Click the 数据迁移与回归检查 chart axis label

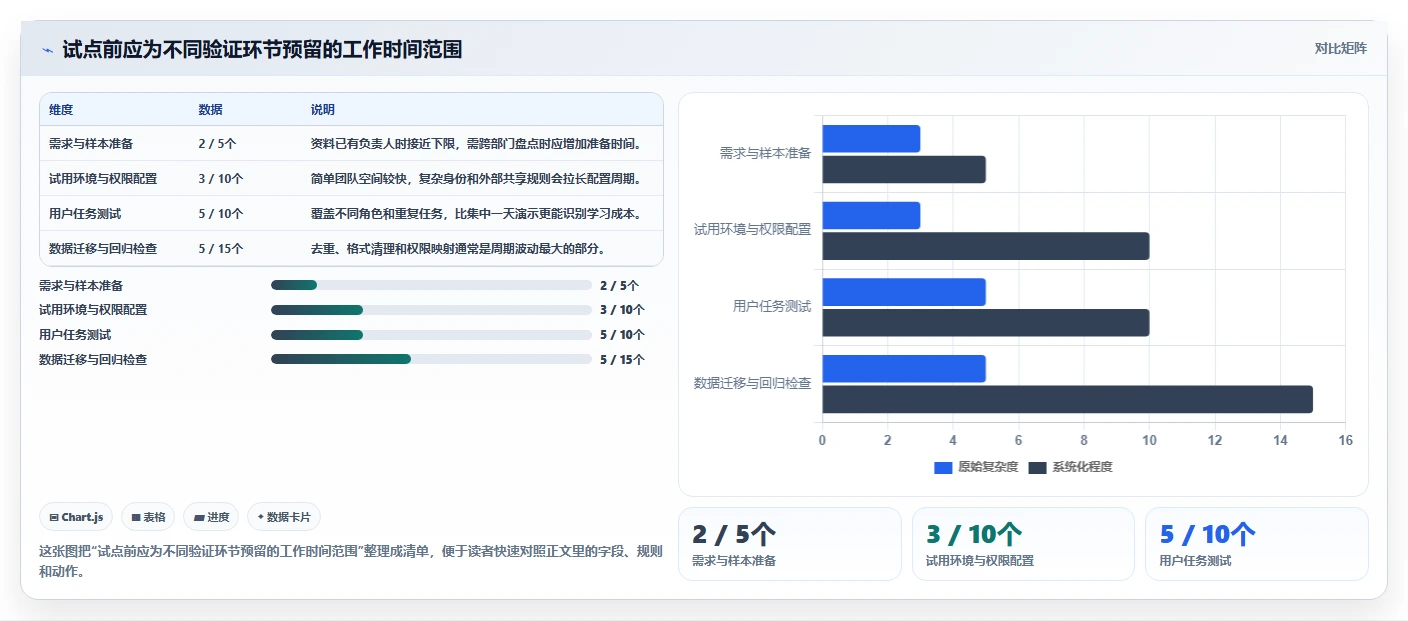[753, 383]
